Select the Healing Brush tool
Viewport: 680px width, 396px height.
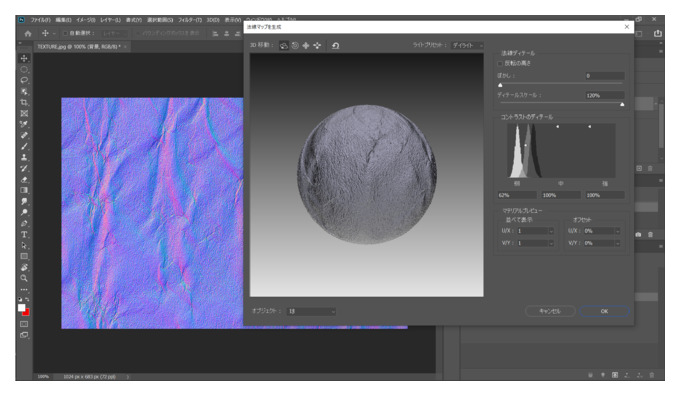[24, 135]
